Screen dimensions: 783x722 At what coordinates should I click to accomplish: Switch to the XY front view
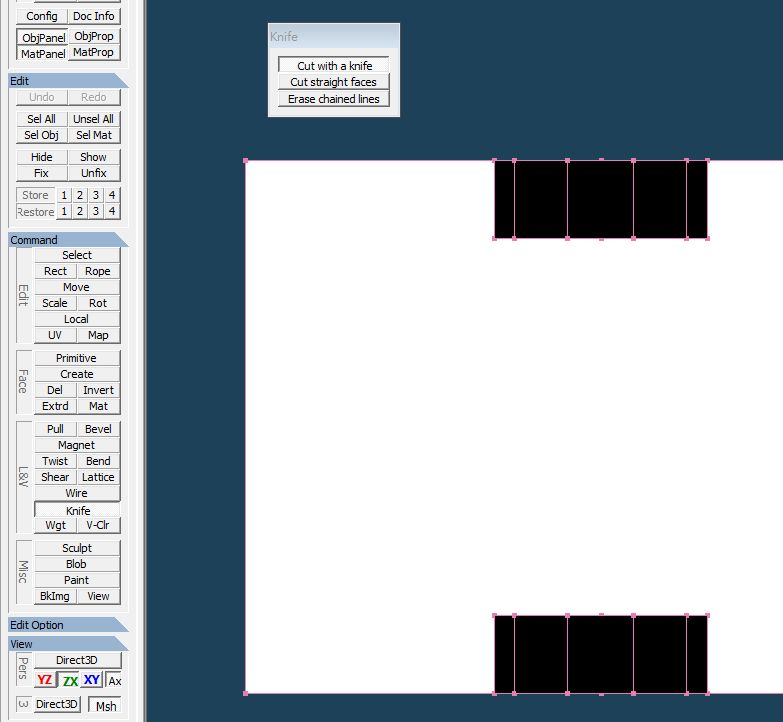(x=92, y=680)
